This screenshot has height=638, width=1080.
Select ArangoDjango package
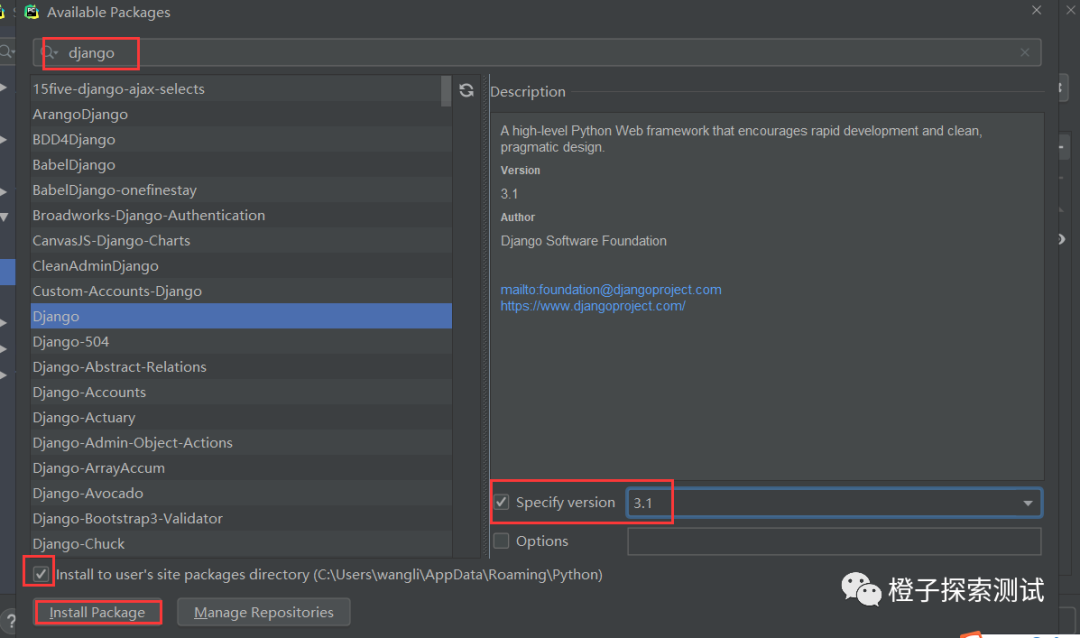tap(241, 114)
